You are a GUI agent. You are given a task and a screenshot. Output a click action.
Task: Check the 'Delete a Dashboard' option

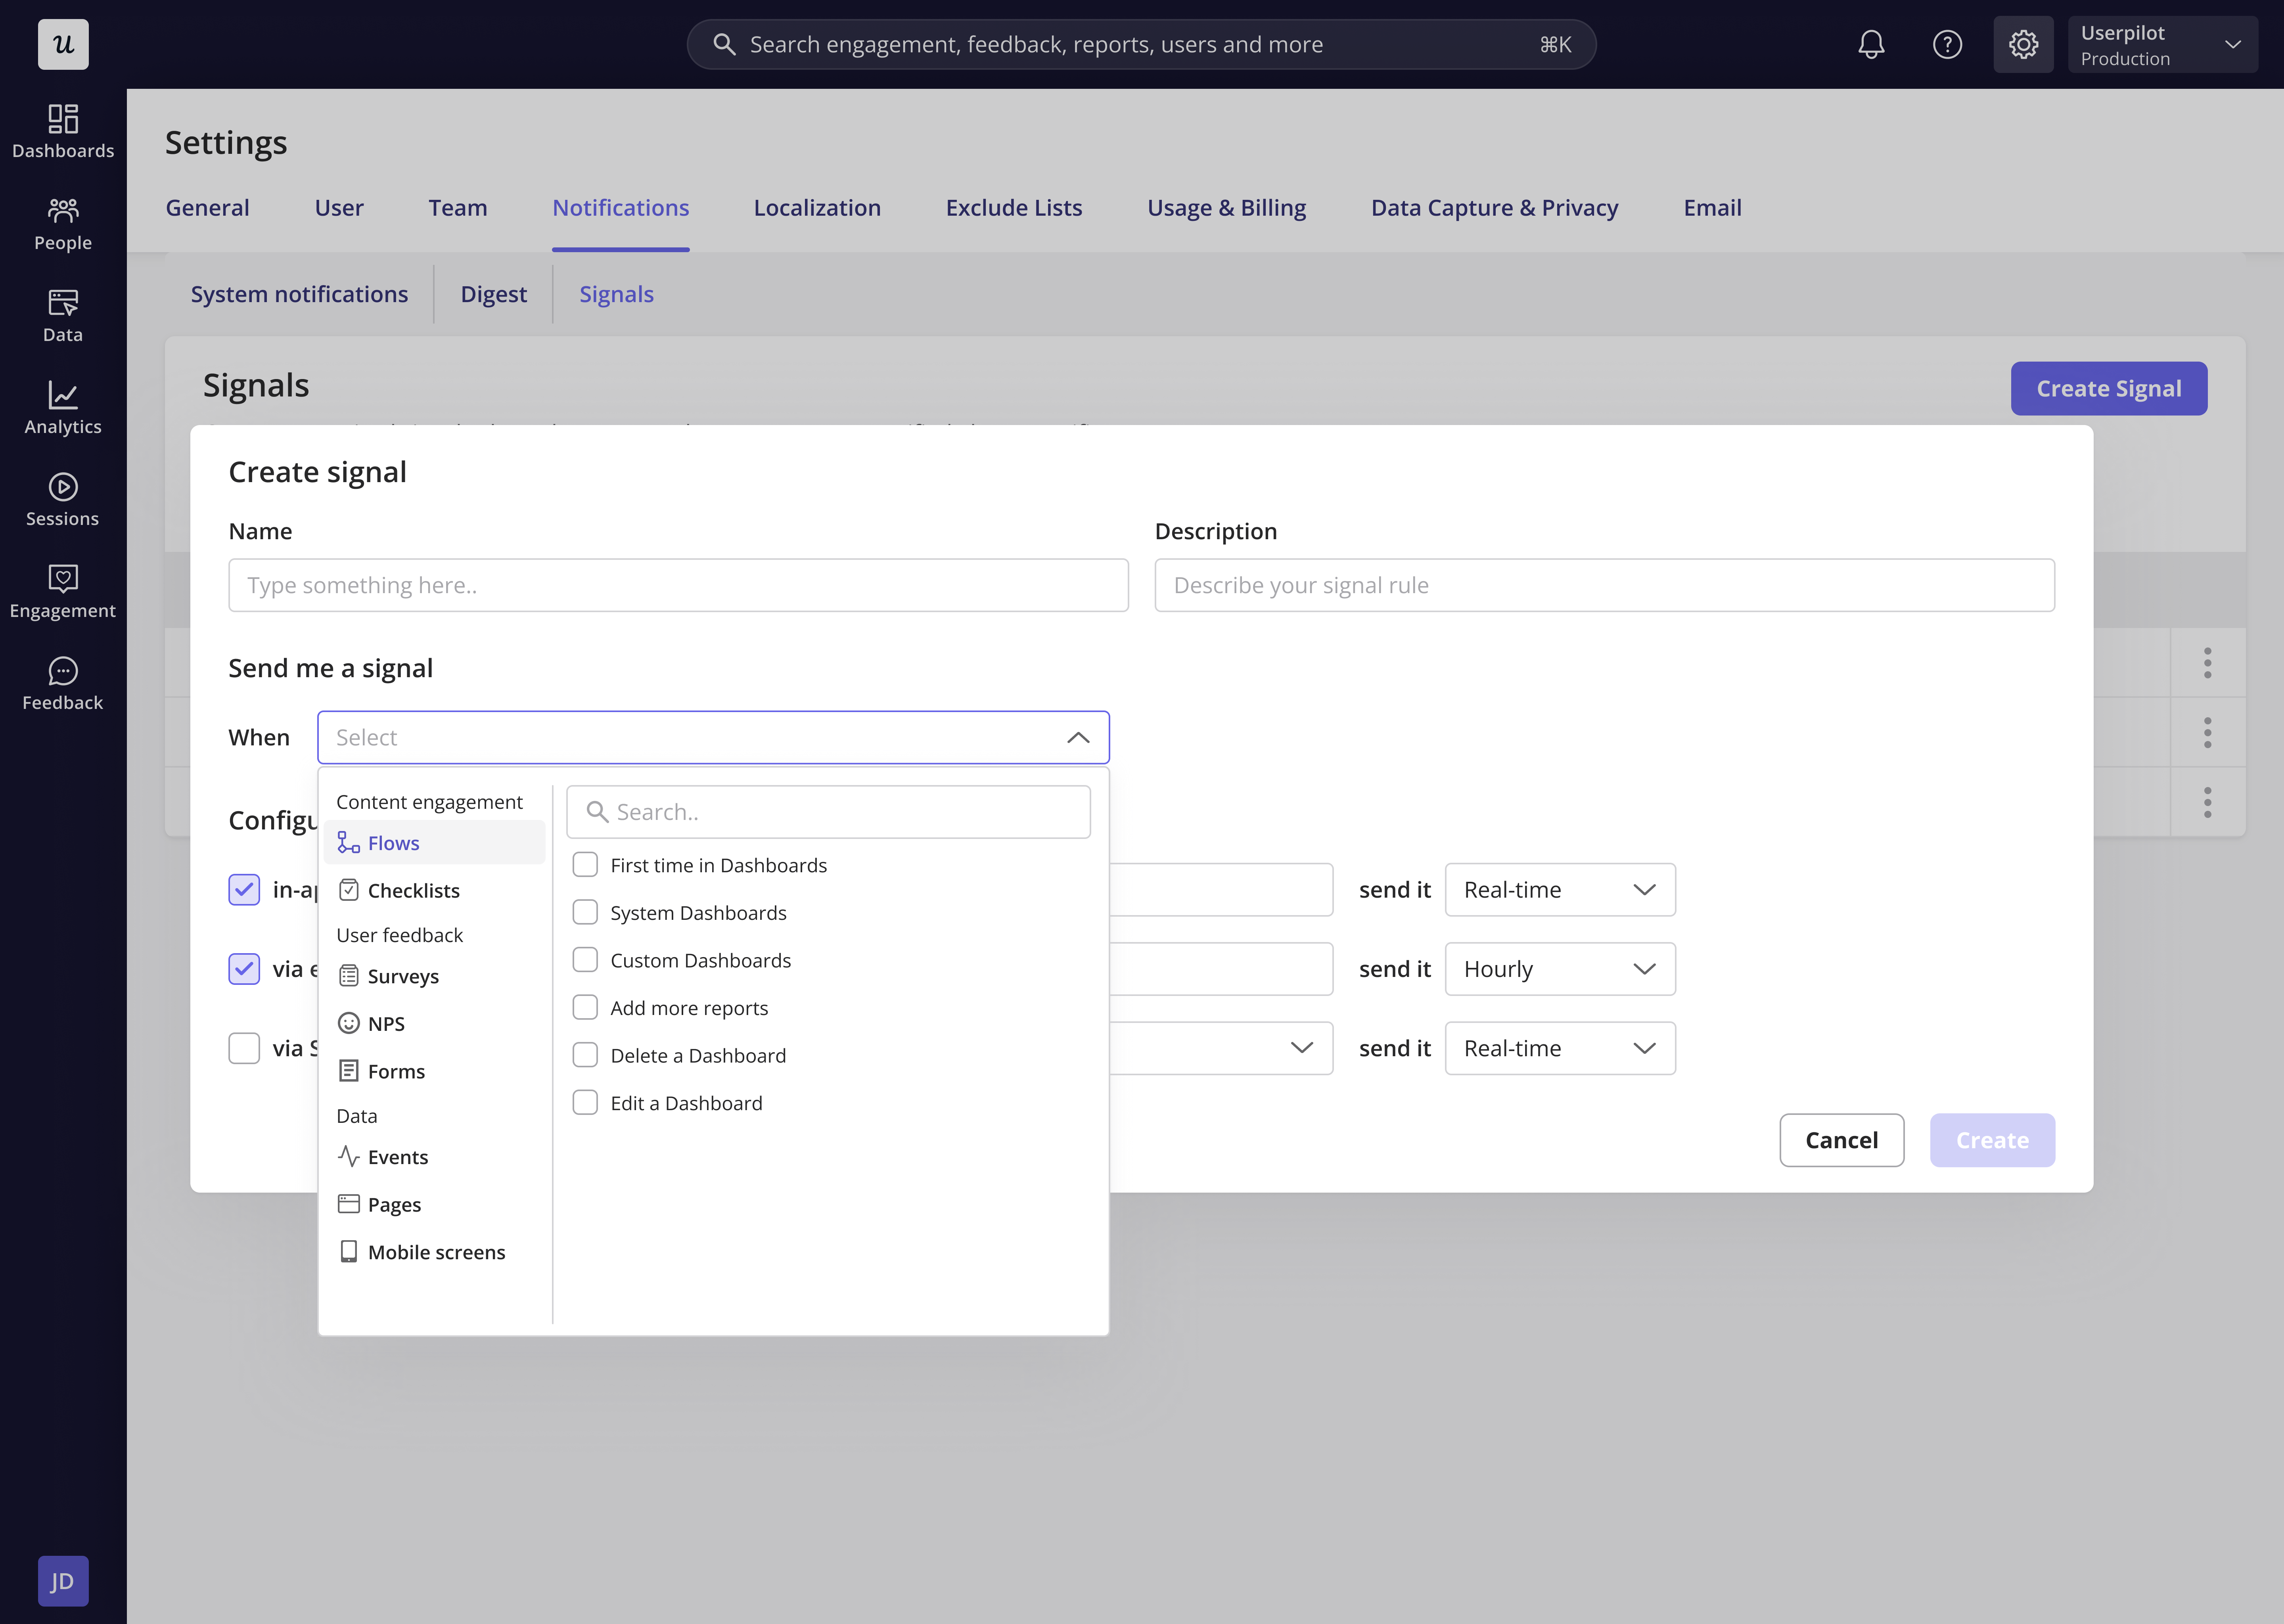585,1055
